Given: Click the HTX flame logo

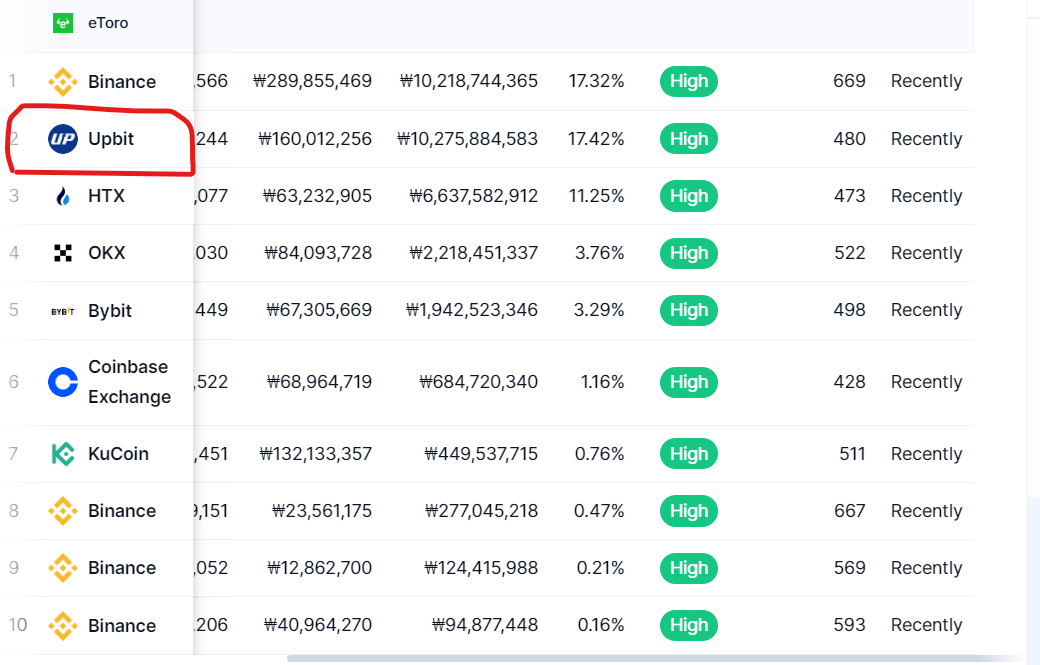Looking at the screenshot, I should 63,196.
